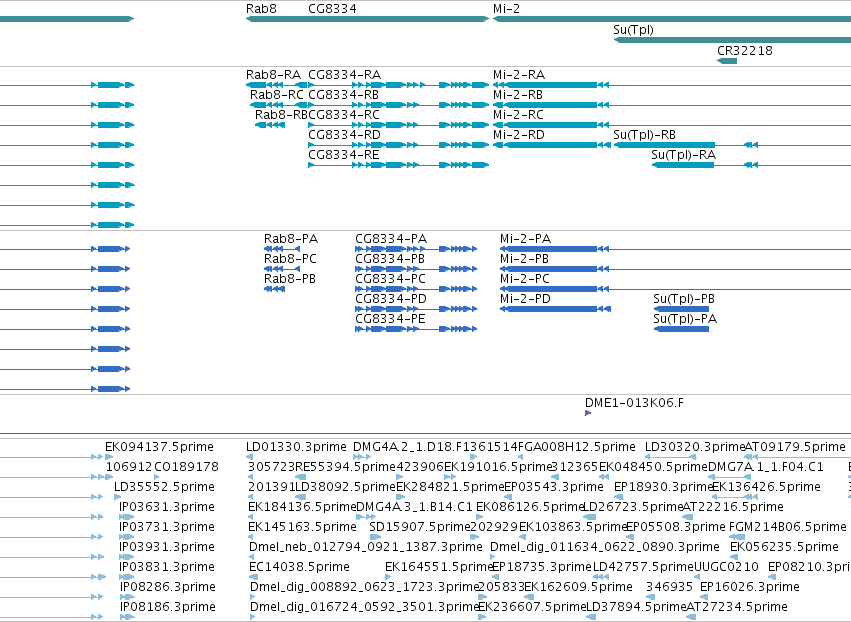
Task: Click protein label Rab8-PB
Action: pos(290,280)
